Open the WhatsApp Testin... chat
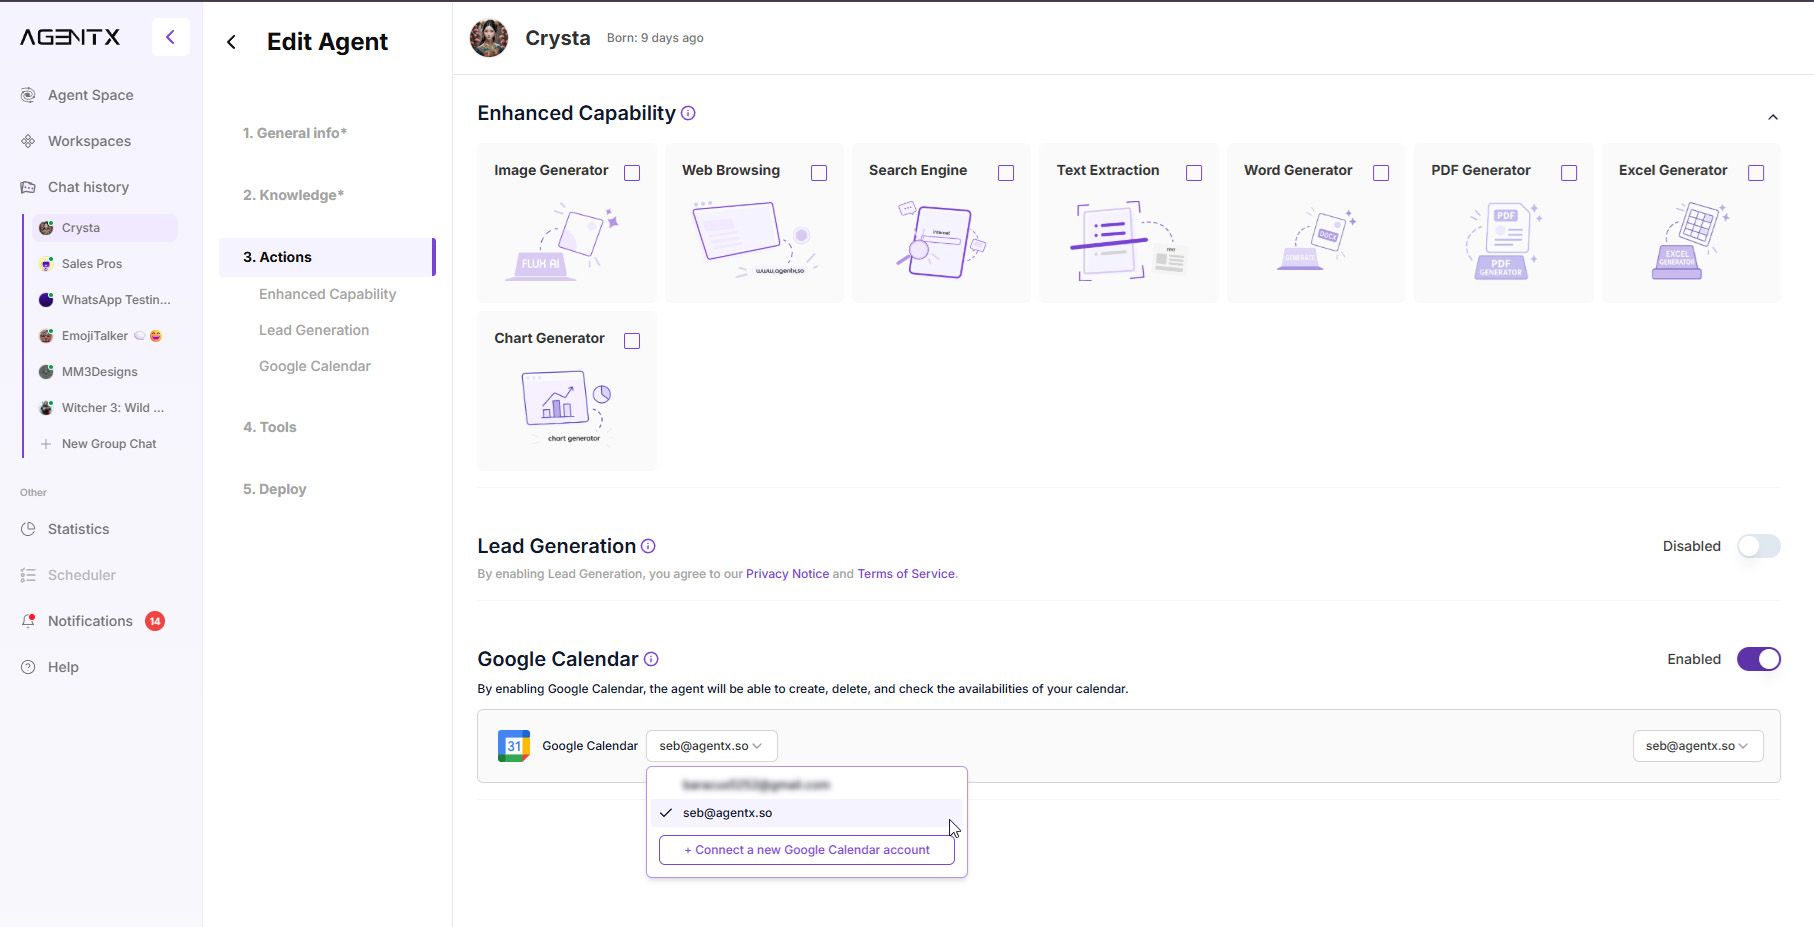The image size is (1814, 927). point(105,300)
